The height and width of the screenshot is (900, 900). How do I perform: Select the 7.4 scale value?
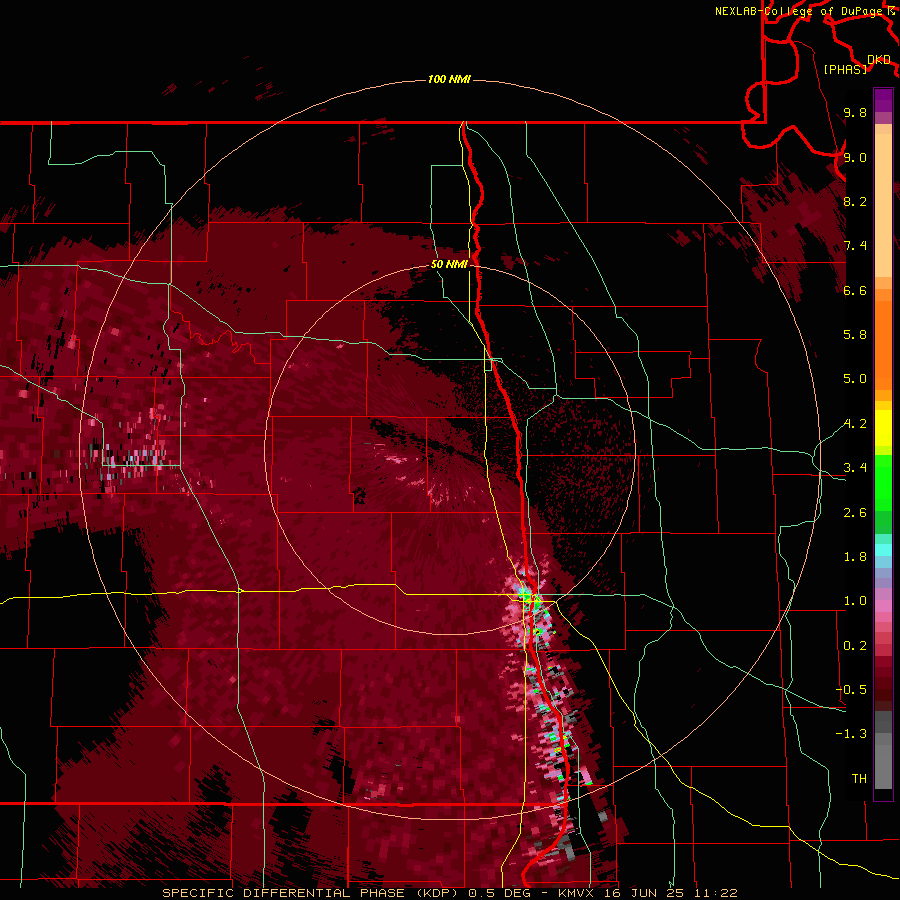click(855, 246)
